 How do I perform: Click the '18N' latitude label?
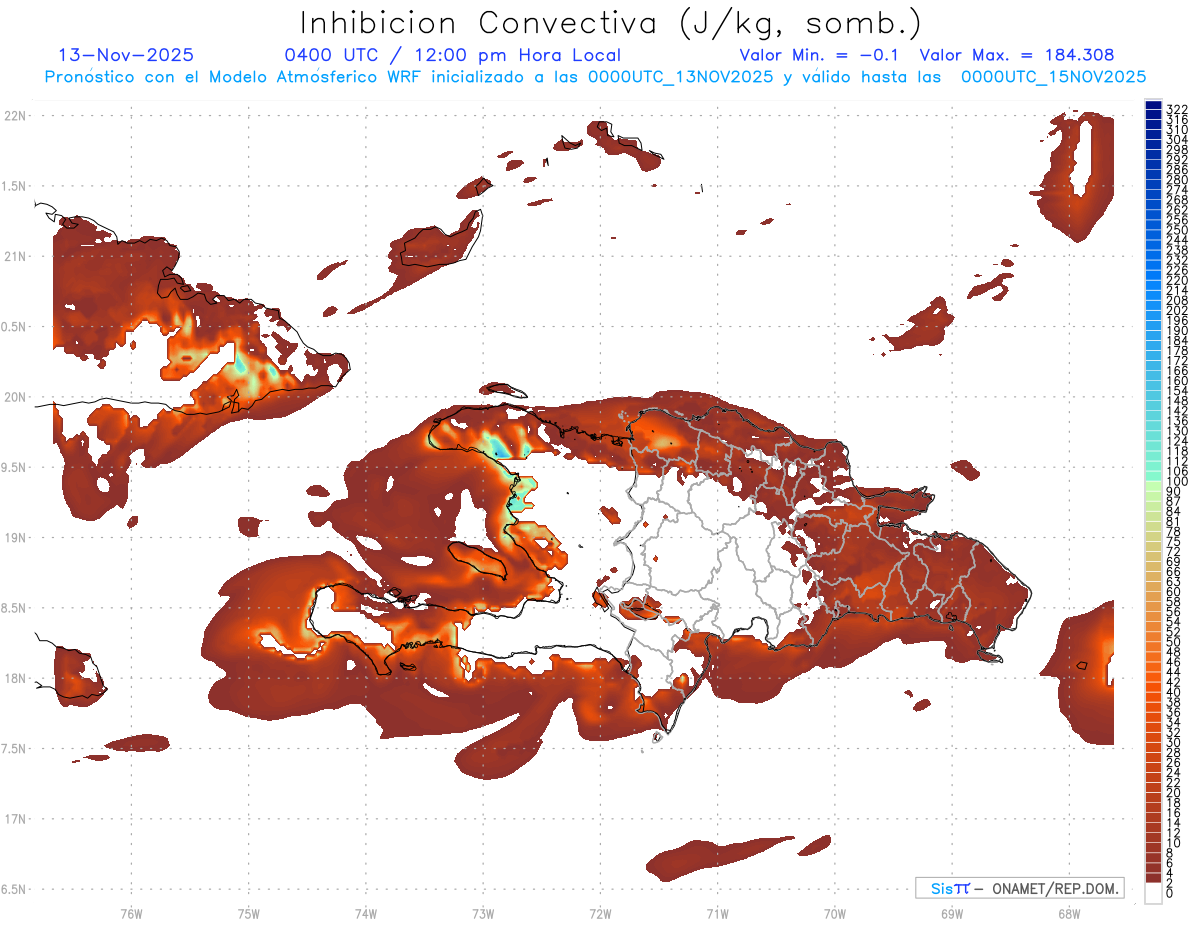tap(16, 678)
